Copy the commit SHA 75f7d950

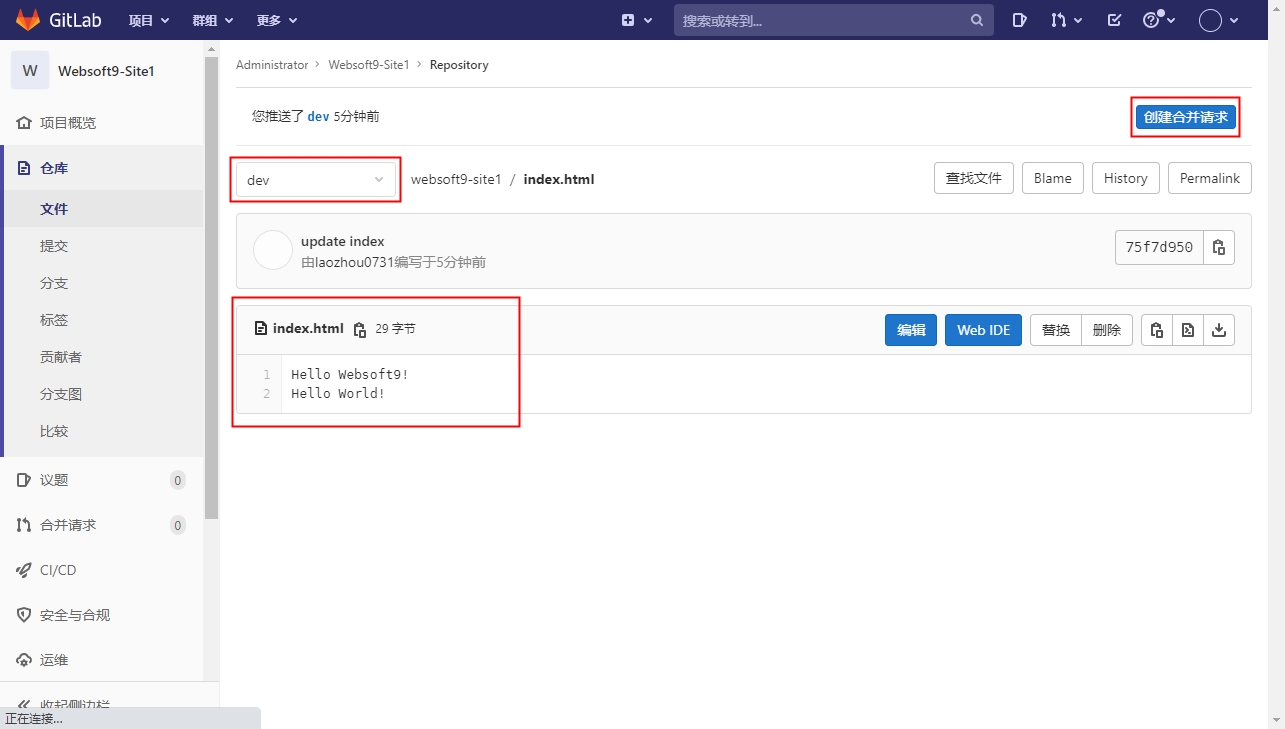(1218, 248)
